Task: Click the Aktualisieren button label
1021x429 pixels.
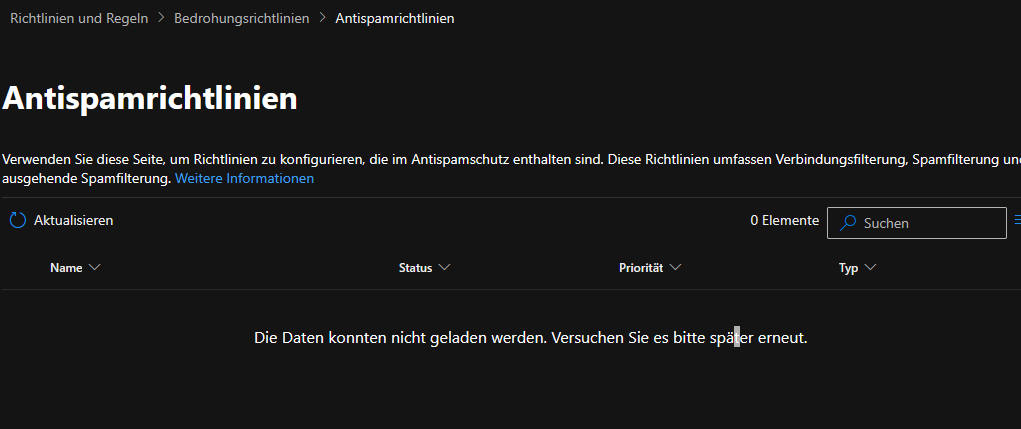Action: tap(74, 221)
